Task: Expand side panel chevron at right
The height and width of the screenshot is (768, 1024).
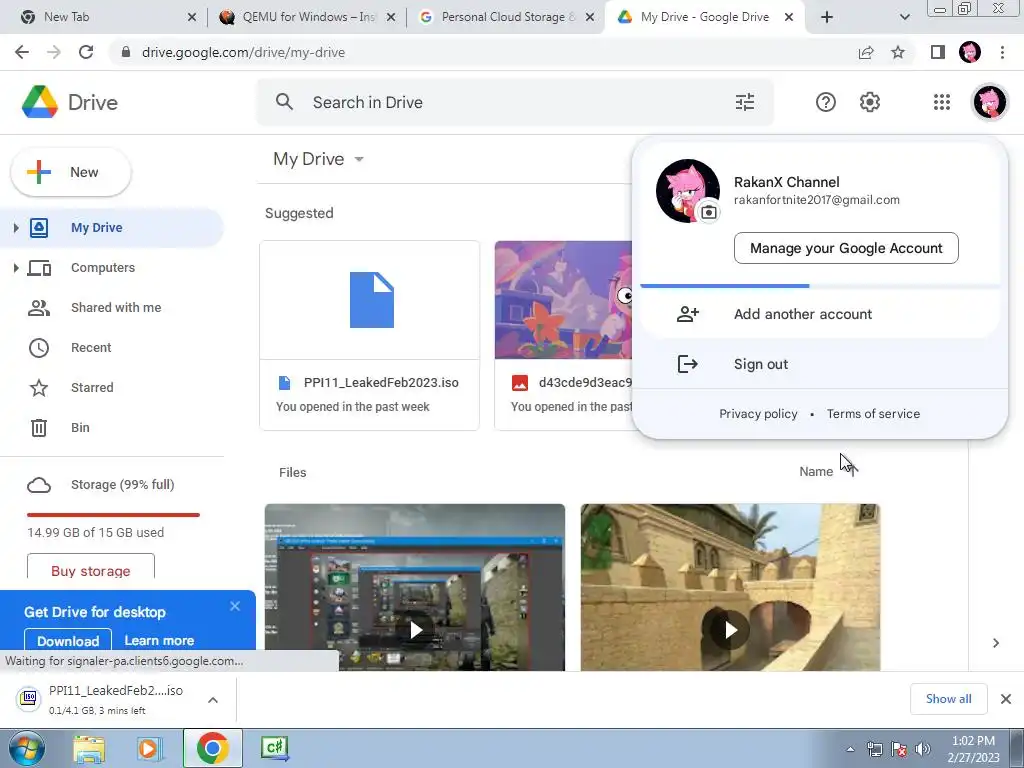Action: click(996, 643)
